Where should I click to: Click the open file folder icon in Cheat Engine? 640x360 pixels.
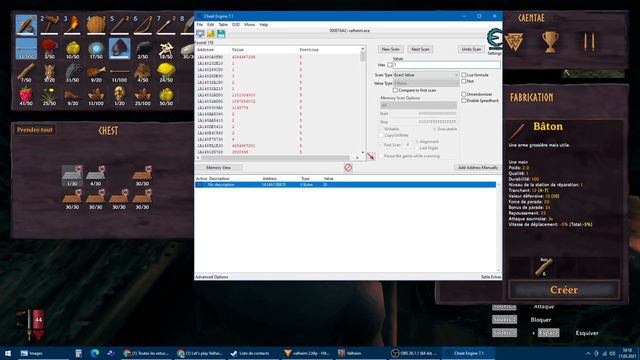tap(211, 34)
